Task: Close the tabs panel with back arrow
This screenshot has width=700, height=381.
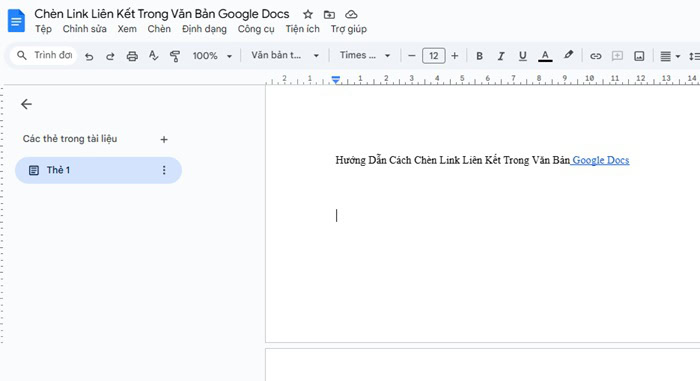Action: pos(26,104)
